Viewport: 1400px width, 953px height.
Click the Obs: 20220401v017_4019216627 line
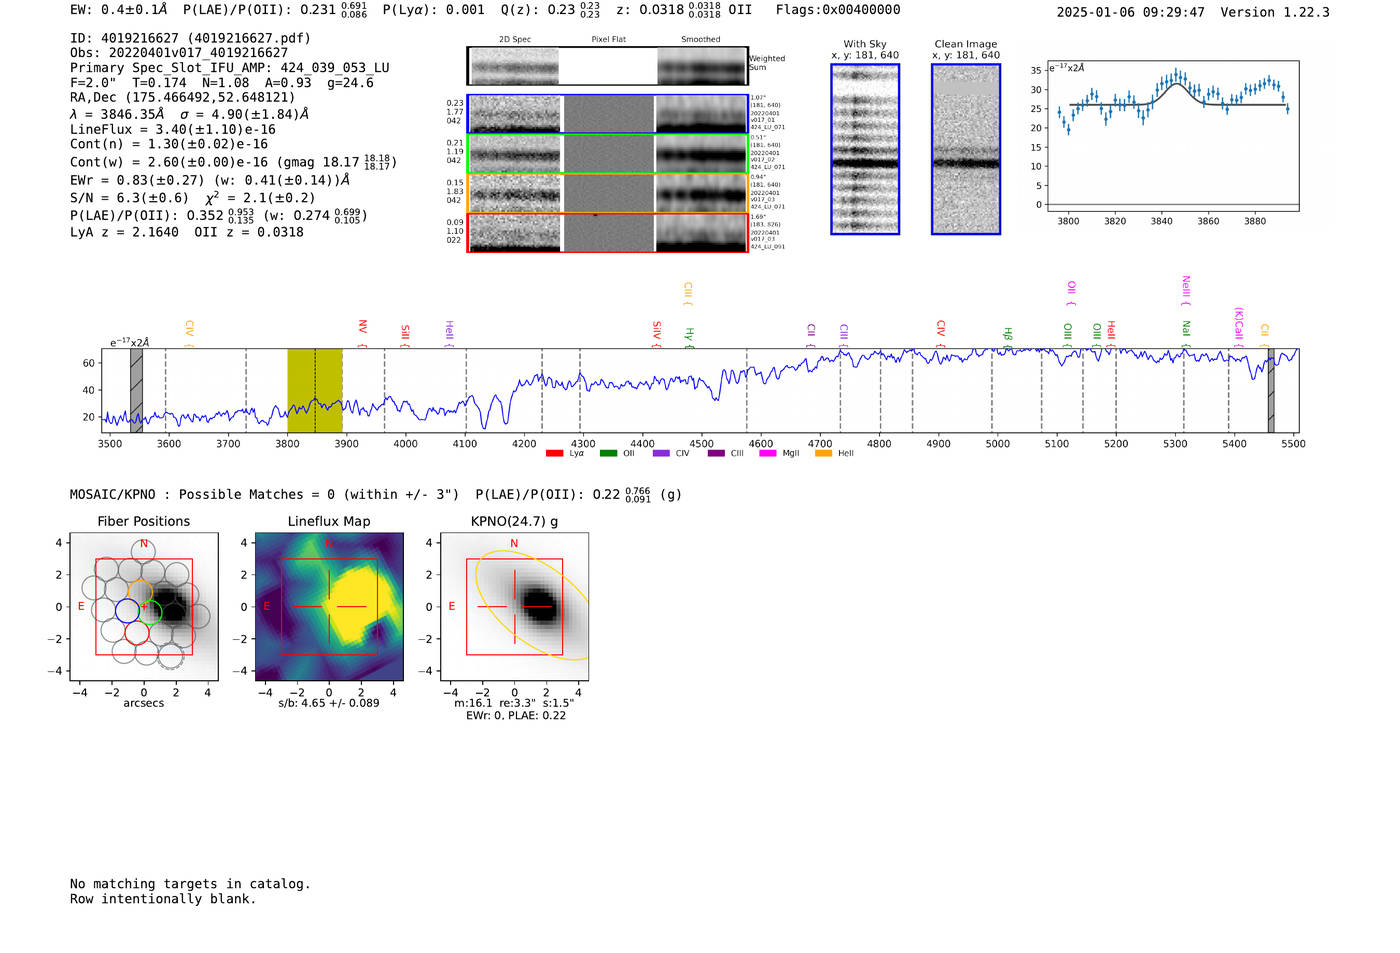tap(179, 53)
